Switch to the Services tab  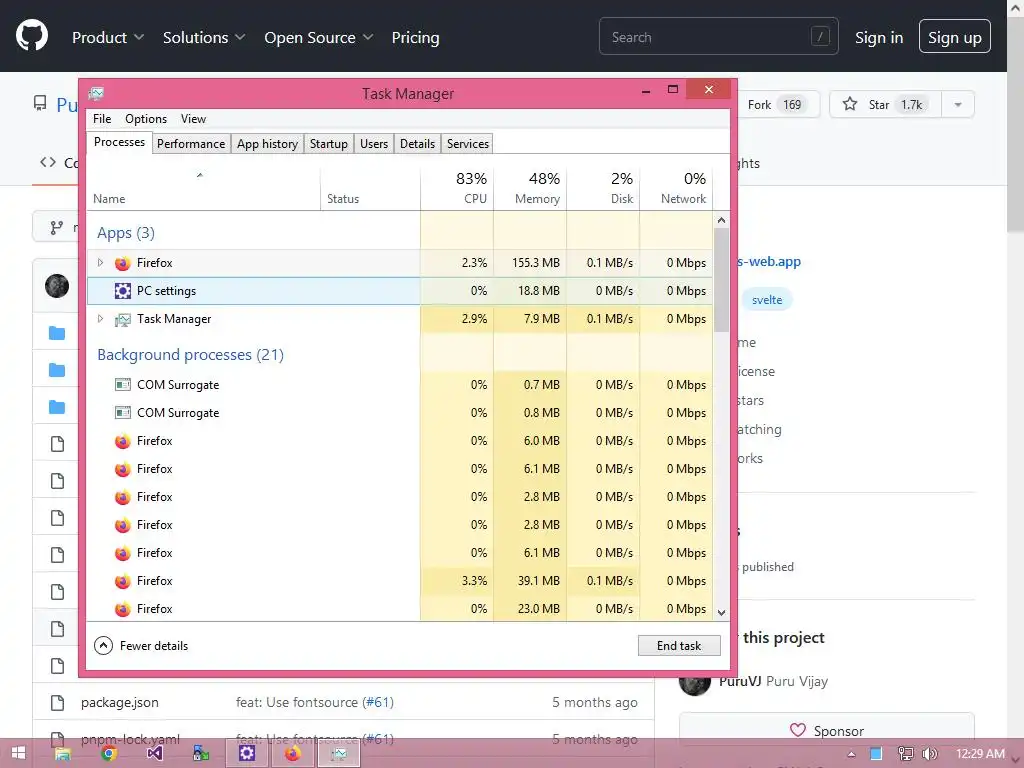(468, 144)
